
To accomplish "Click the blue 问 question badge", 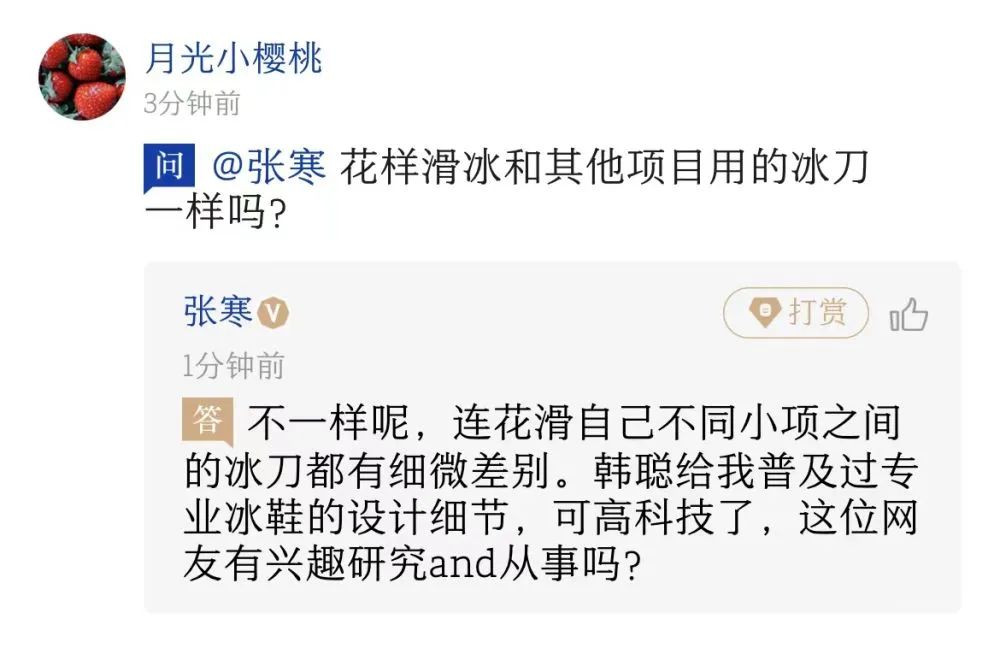I will (x=169, y=166).
